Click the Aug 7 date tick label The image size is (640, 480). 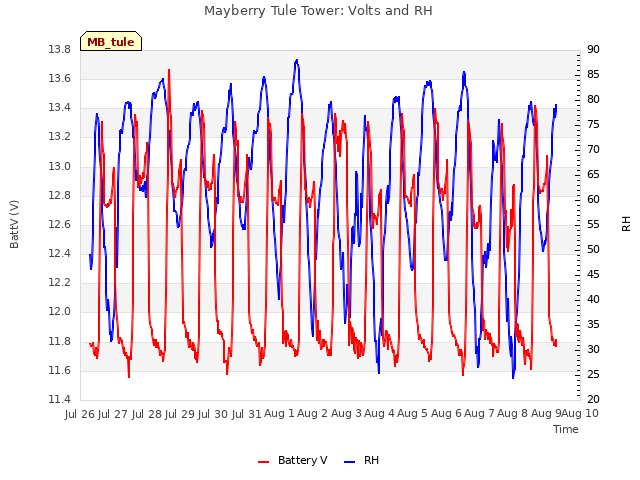[479, 413]
